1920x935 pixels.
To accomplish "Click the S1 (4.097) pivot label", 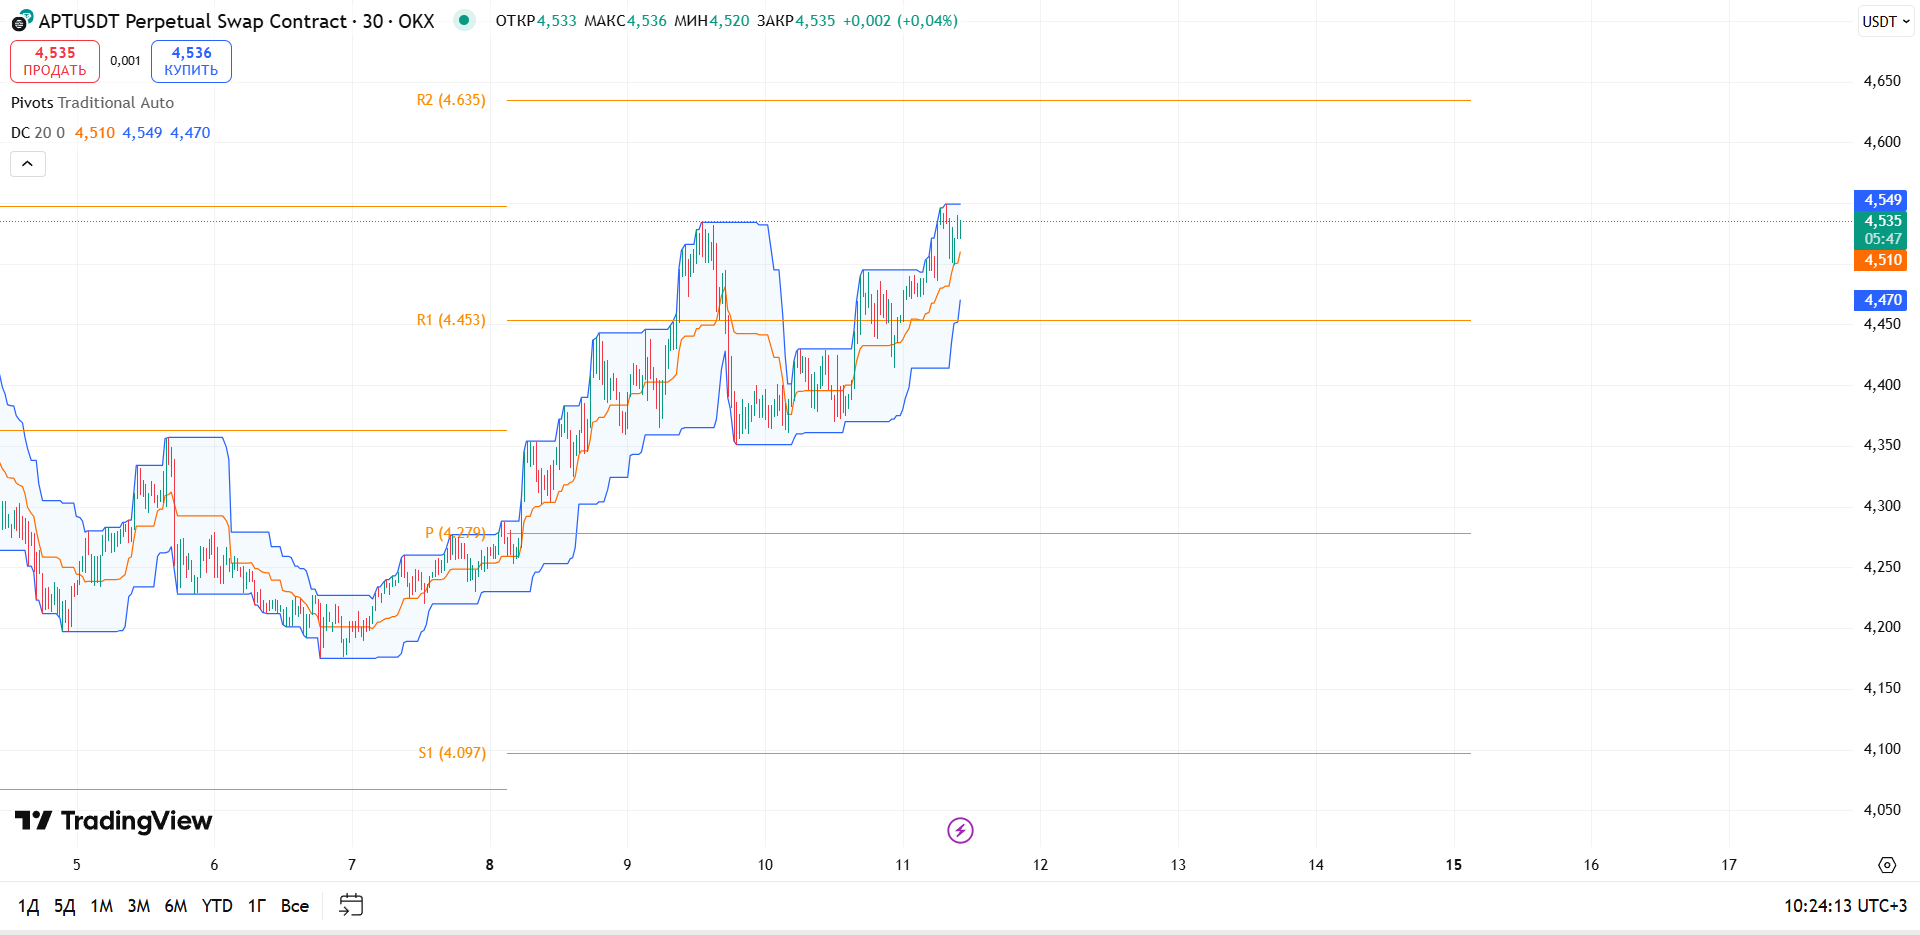I will (452, 753).
